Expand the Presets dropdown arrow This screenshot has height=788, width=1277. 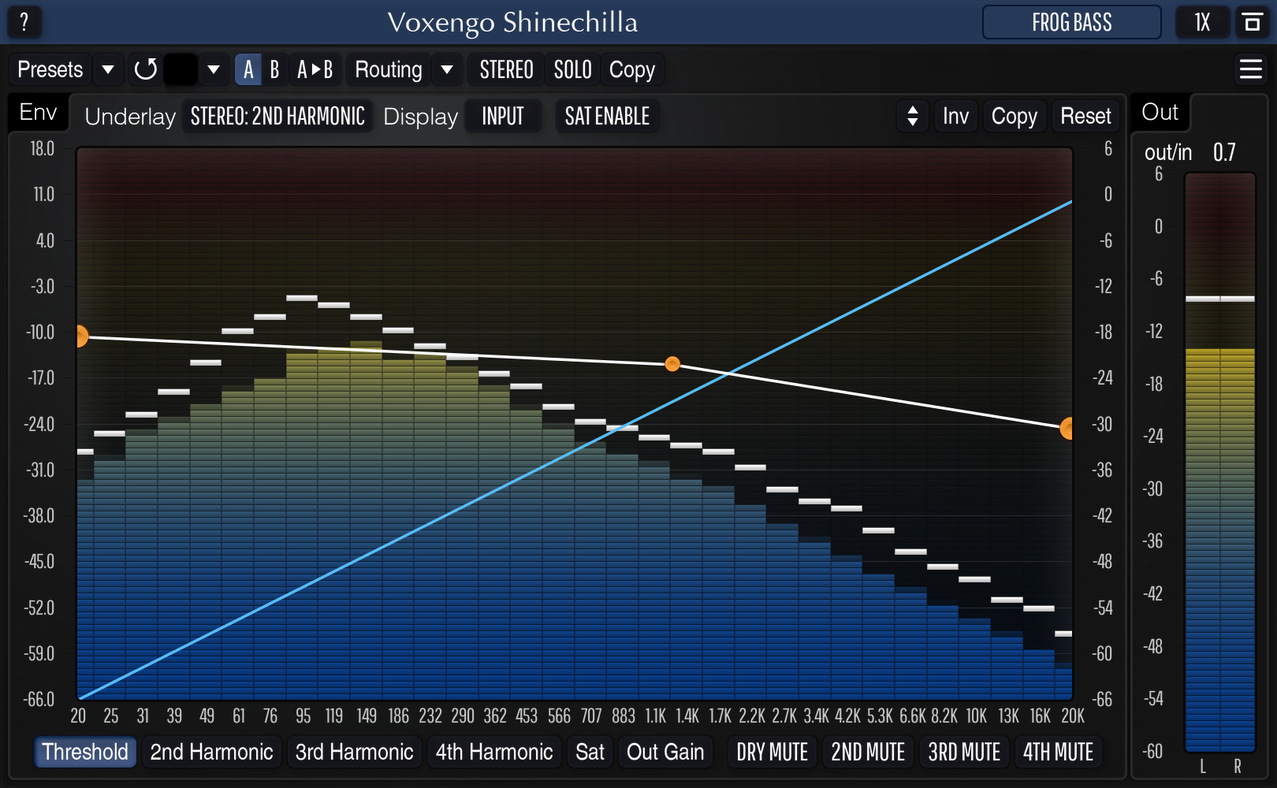pos(109,70)
